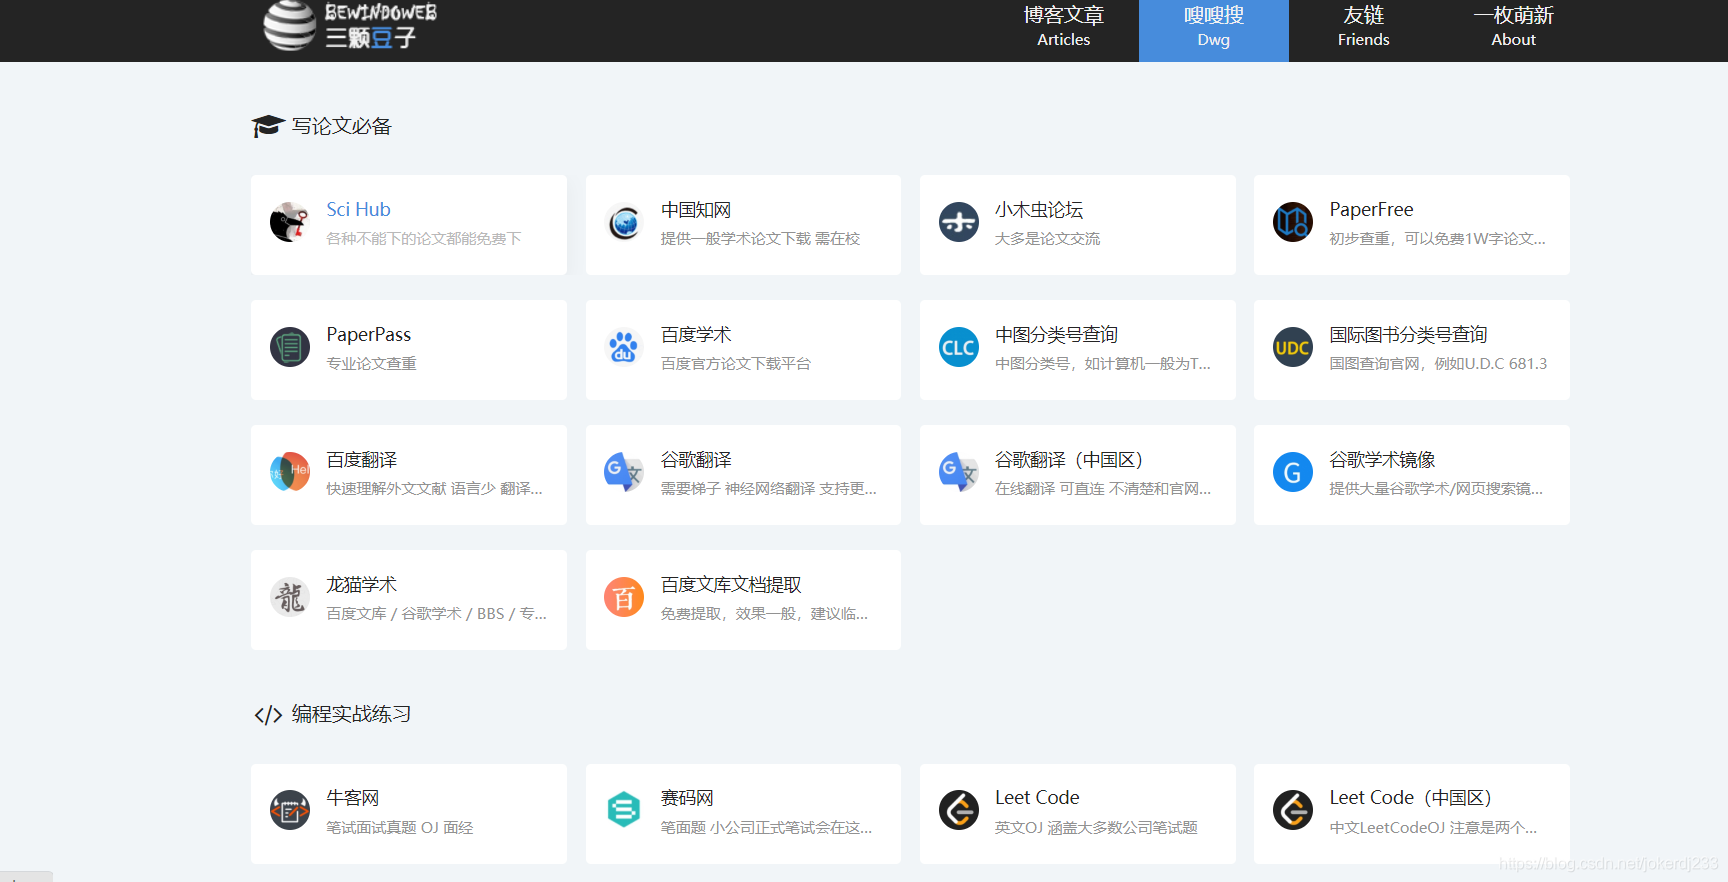
Task: Click description 各种不能下的论文都能免费下
Action: pos(424,239)
